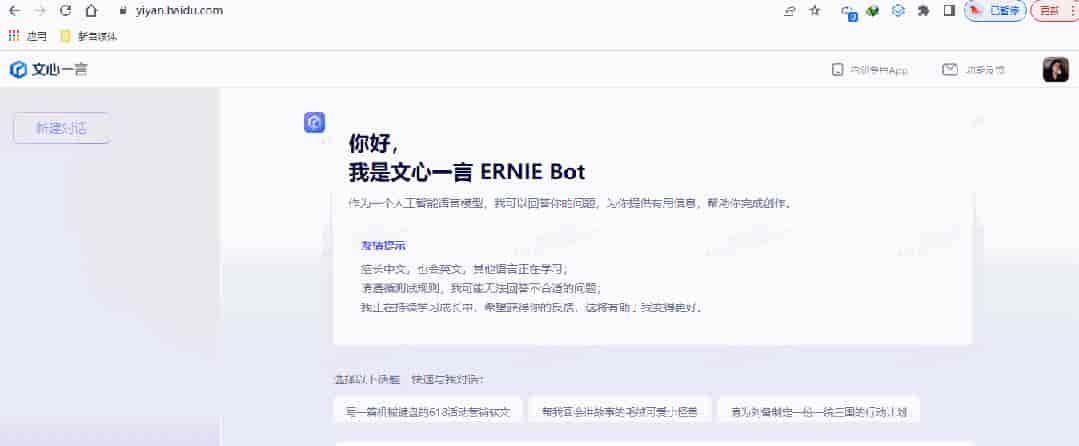This screenshot has height=446, width=1079.
Task: Open the user avatar menu
Action: [1056, 70]
